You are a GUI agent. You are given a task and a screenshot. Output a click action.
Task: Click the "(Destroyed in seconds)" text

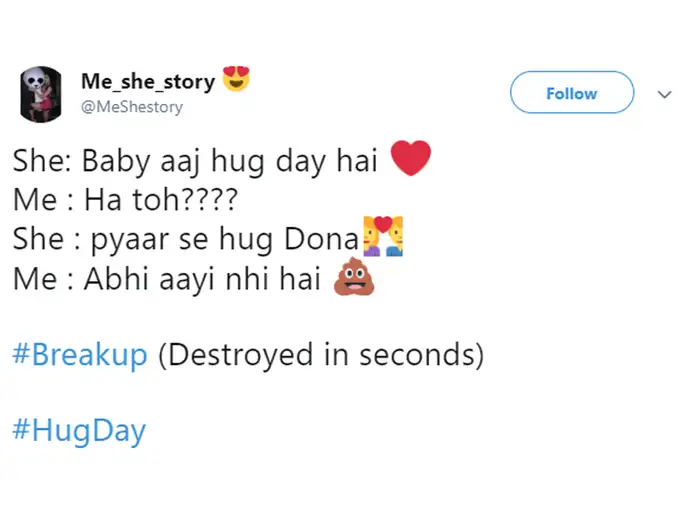[320, 355]
